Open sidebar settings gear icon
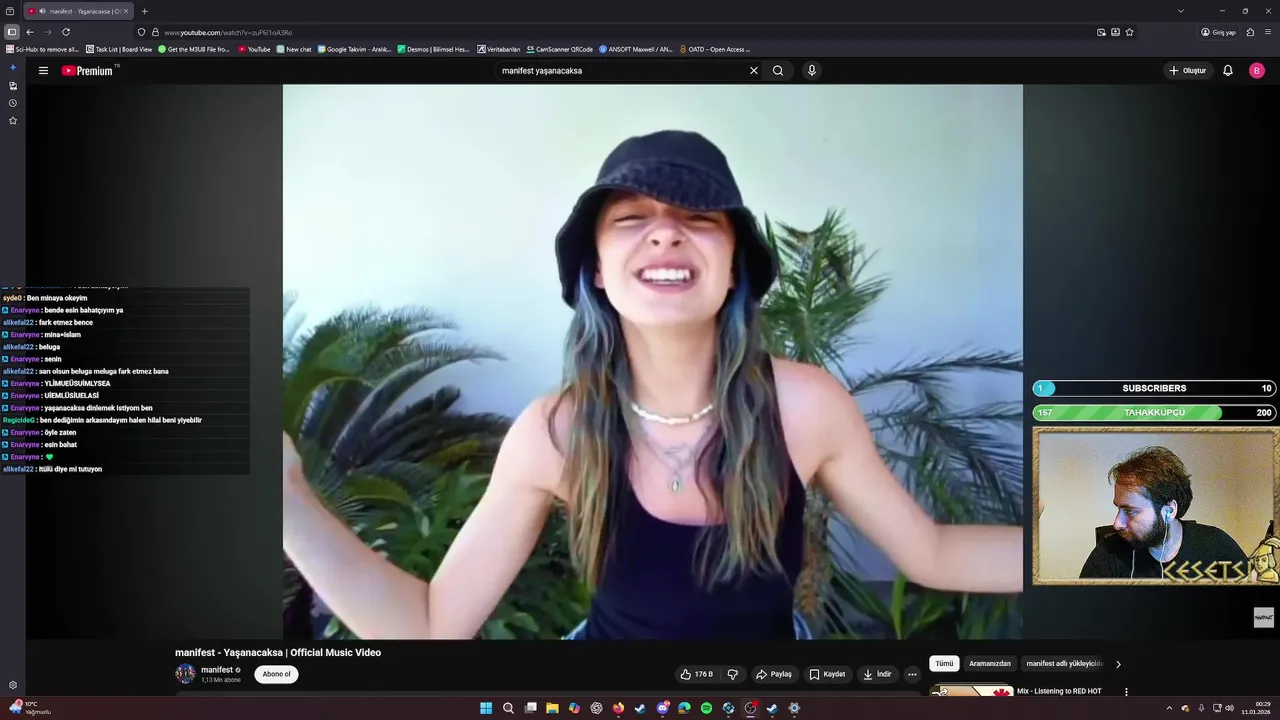This screenshot has width=1280, height=720. 13,685
